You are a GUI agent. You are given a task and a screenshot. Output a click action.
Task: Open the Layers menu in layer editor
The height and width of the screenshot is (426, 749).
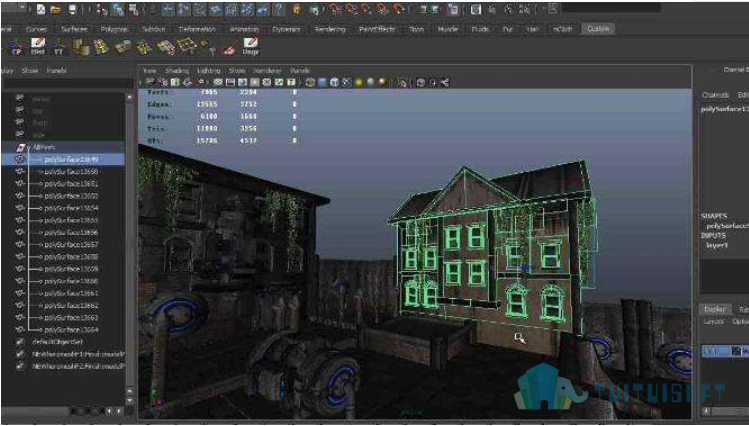(714, 322)
